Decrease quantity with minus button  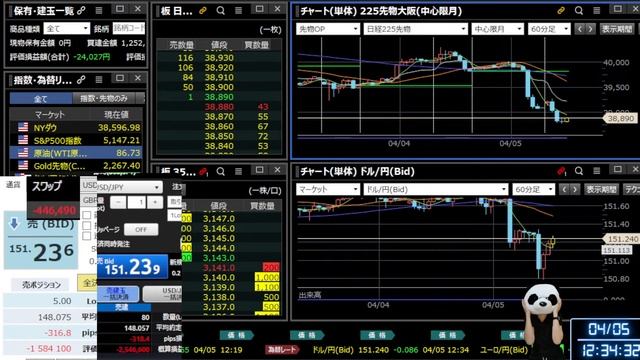118,202
